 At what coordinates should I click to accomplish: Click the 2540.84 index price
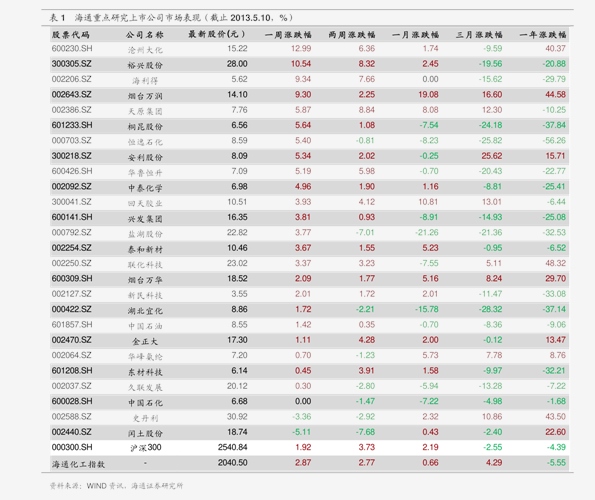pos(233,447)
